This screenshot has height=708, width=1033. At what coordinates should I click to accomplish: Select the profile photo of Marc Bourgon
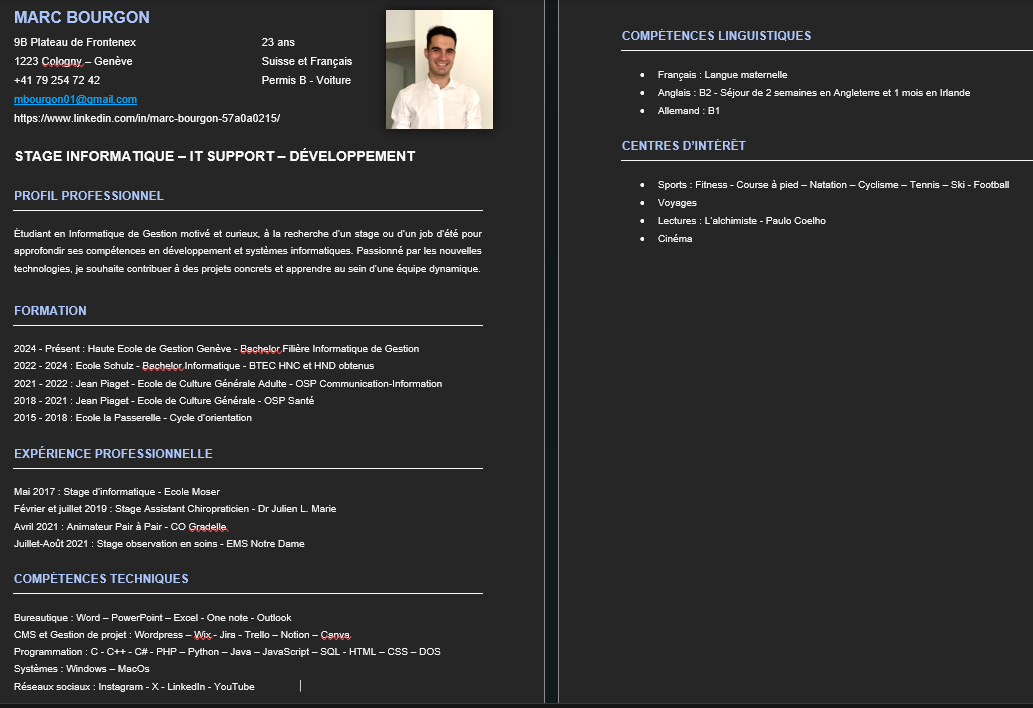point(439,69)
